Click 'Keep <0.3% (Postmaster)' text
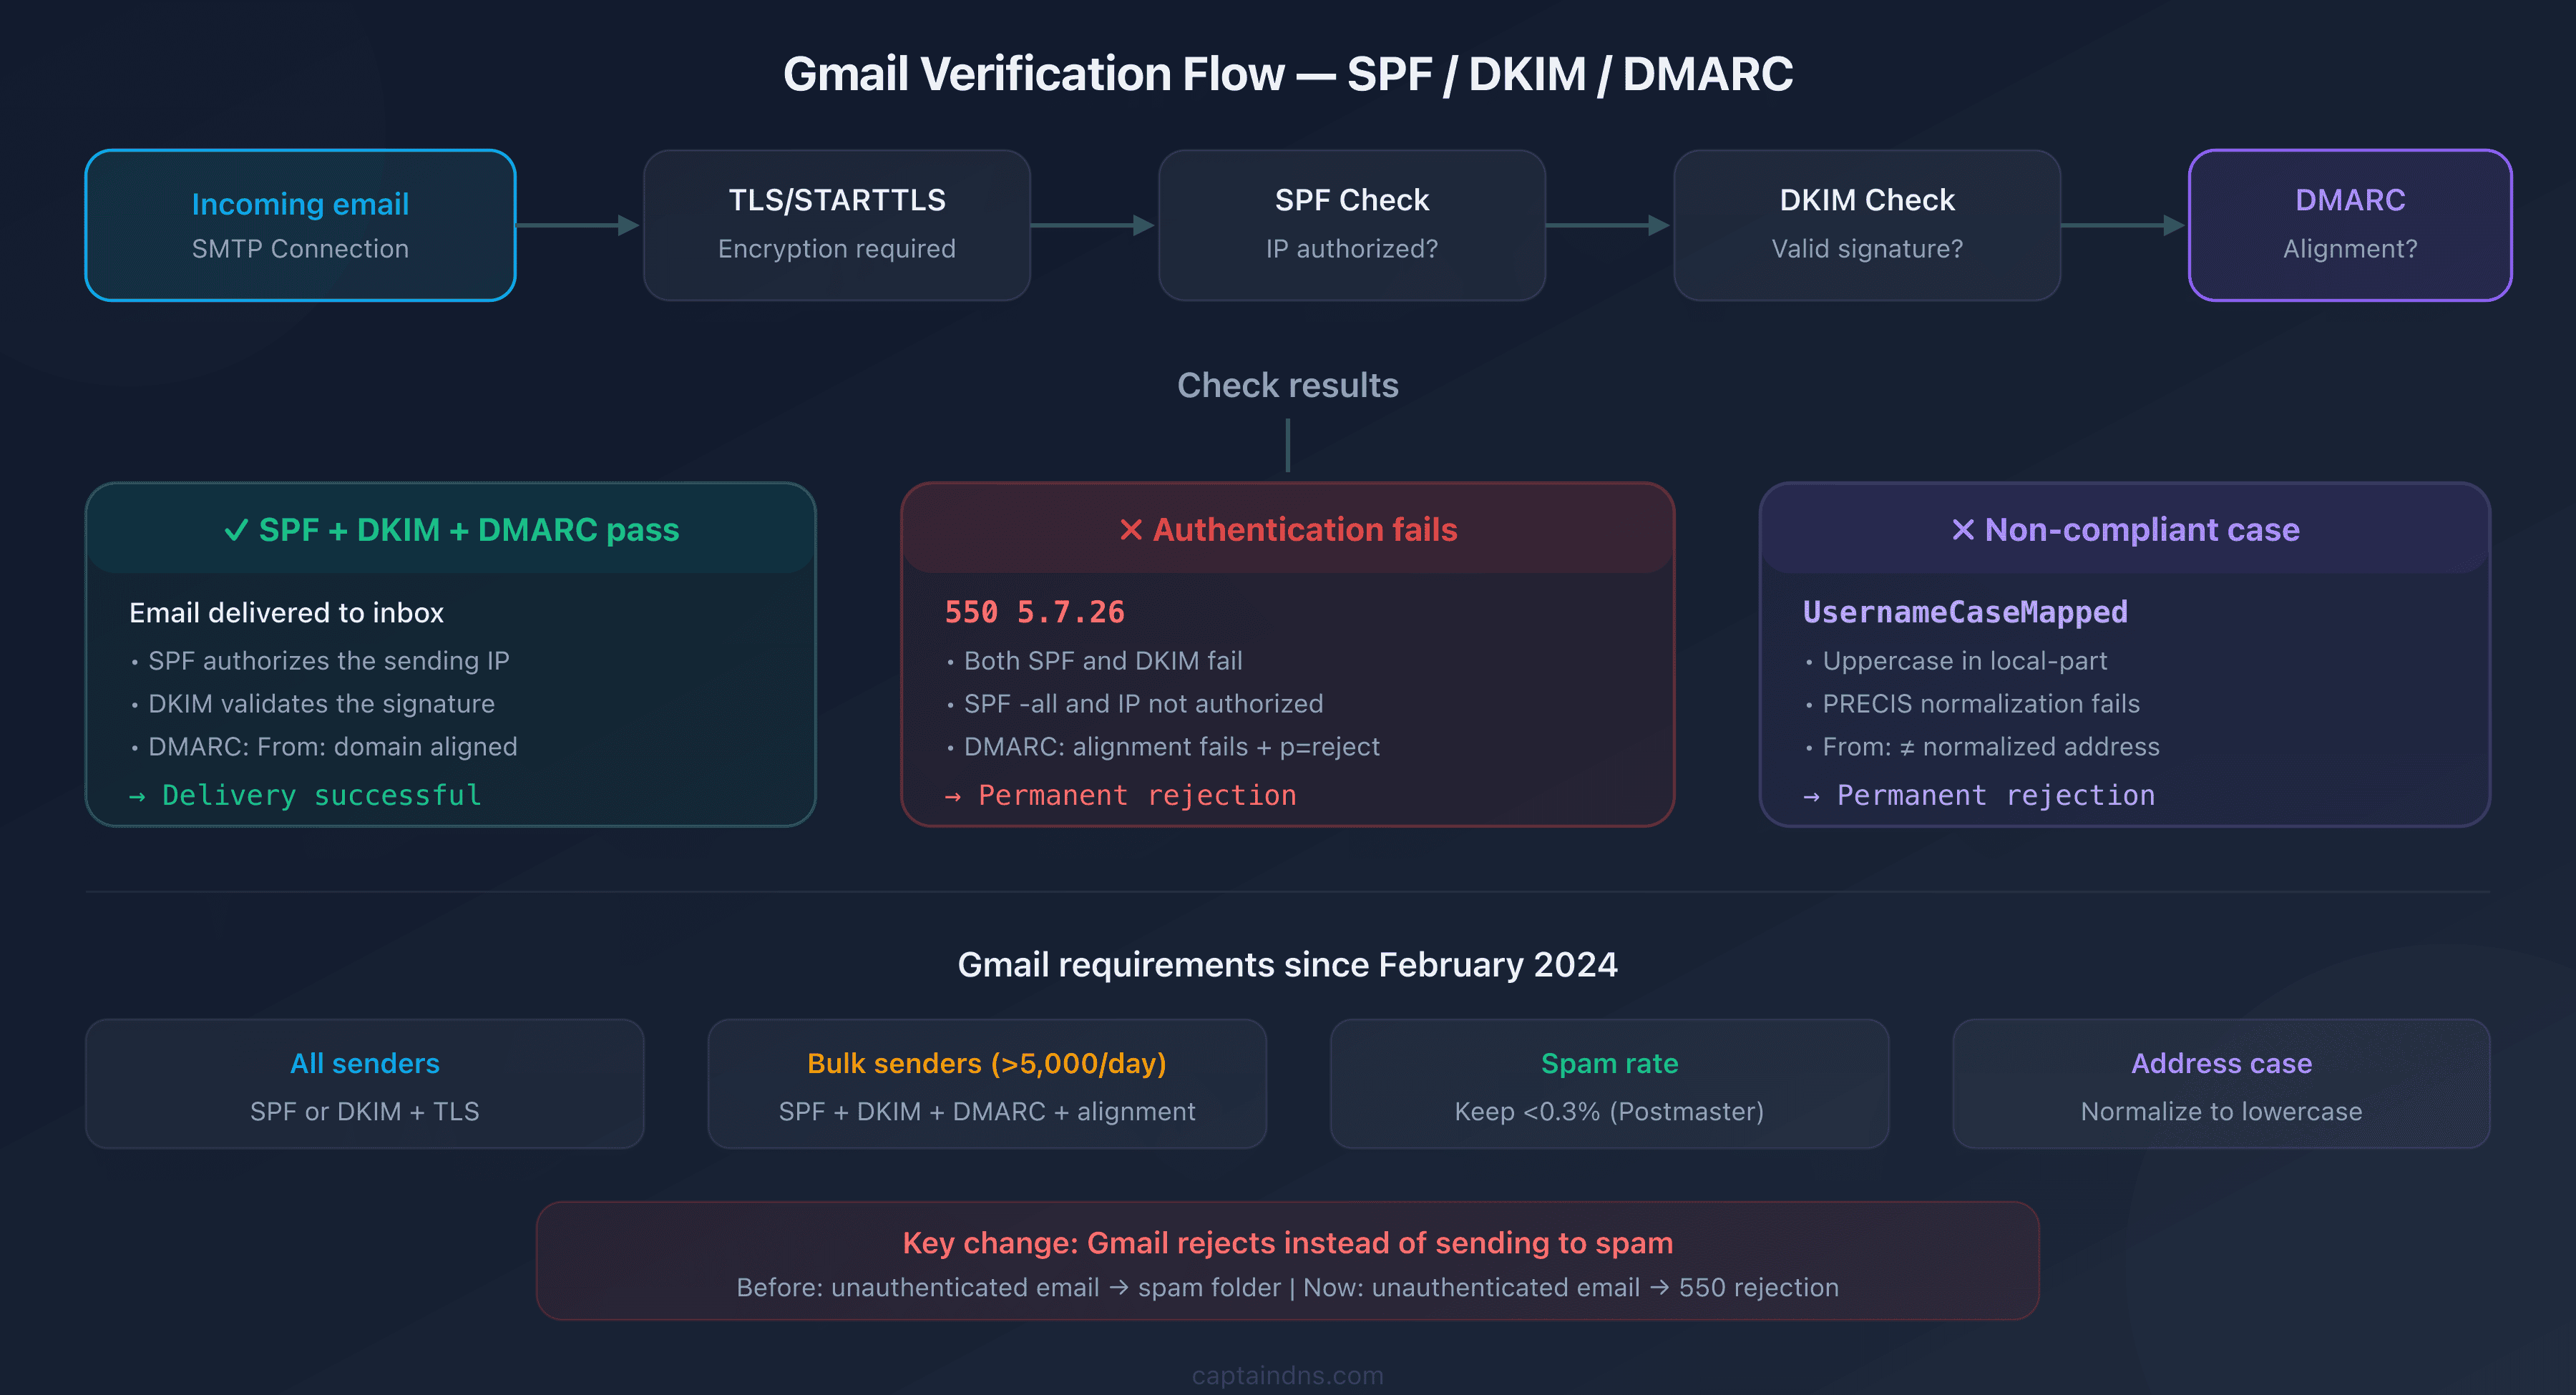 coord(1609,1112)
